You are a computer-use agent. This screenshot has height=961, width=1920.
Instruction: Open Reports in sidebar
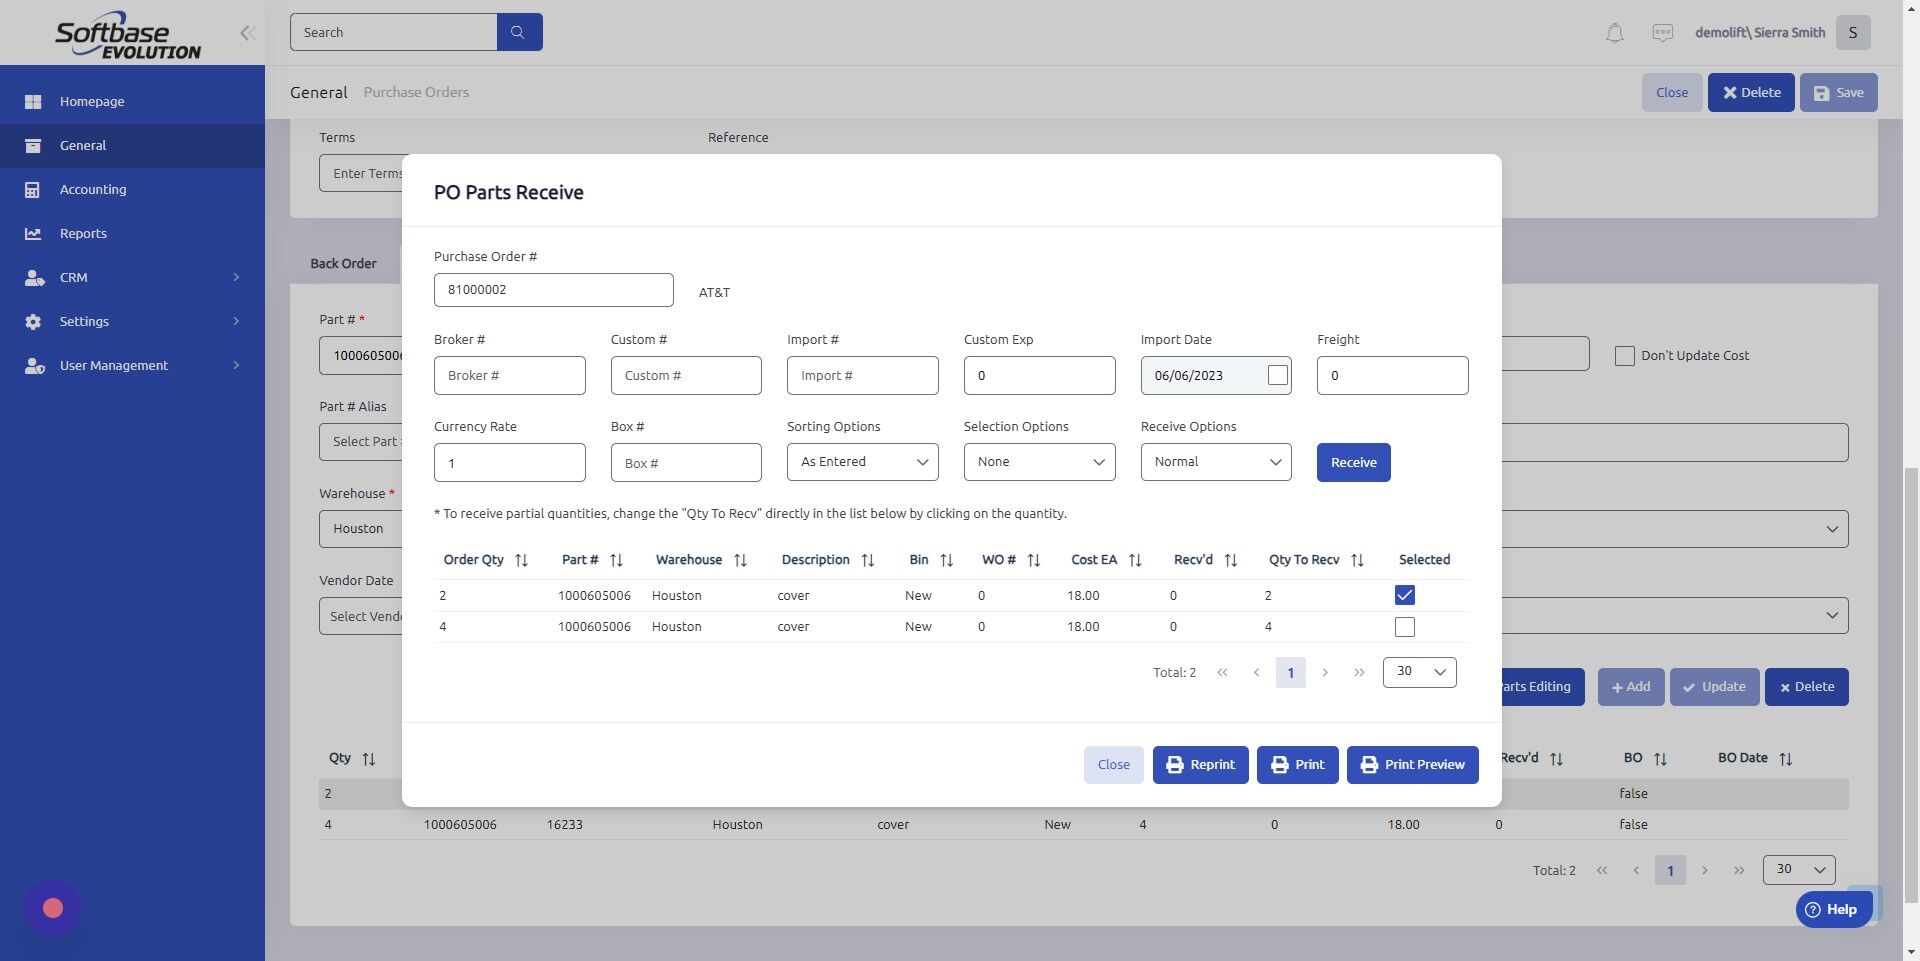[x=132, y=233]
